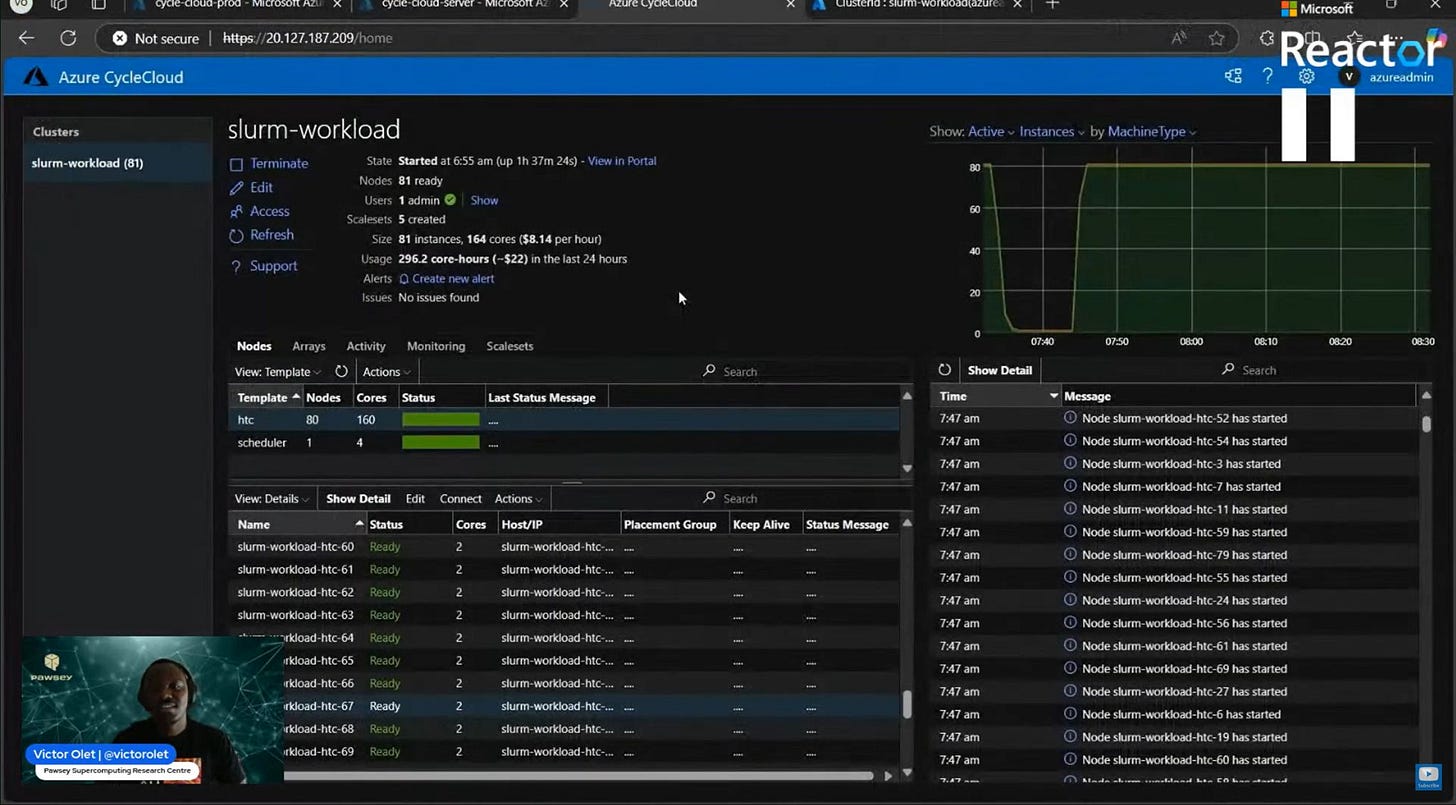1456x805 pixels.
Task: Click the bell icon beside Create new alert
Action: pos(404,279)
